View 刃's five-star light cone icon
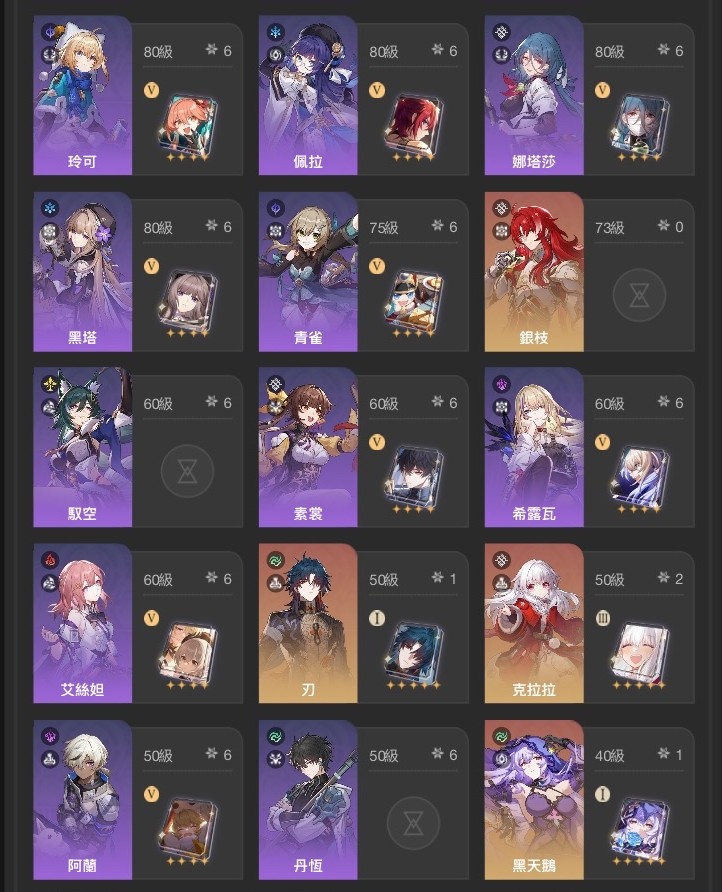722x892 pixels. pos(414,656)
